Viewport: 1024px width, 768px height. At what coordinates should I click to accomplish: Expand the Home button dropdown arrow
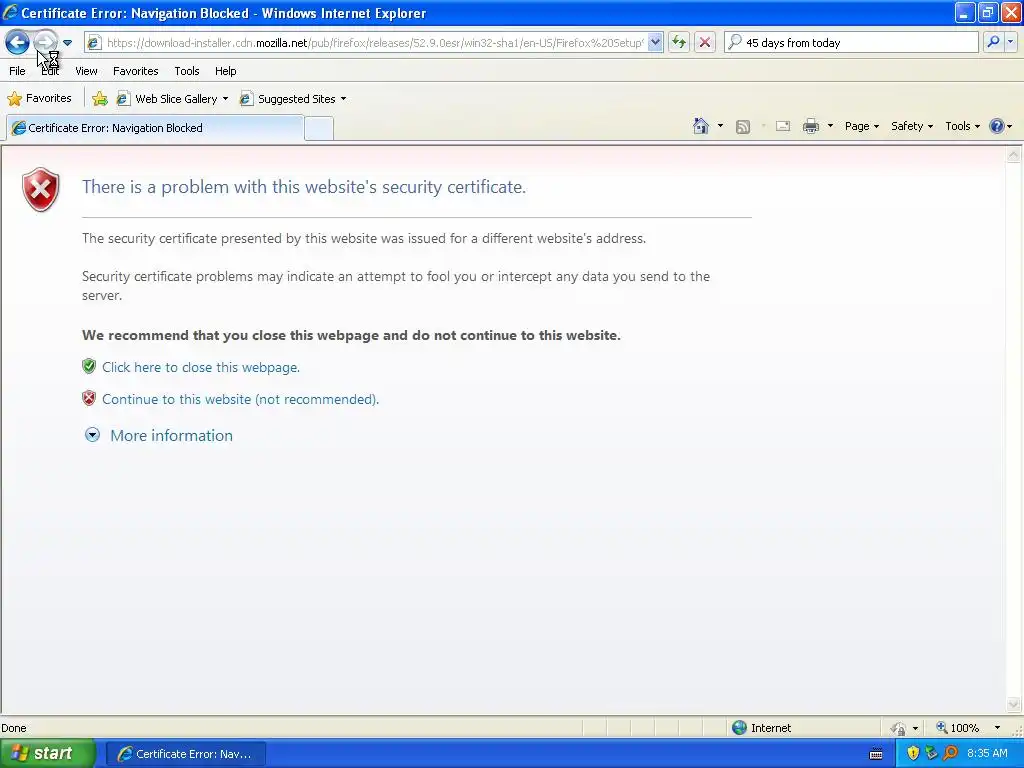[720, 126]
